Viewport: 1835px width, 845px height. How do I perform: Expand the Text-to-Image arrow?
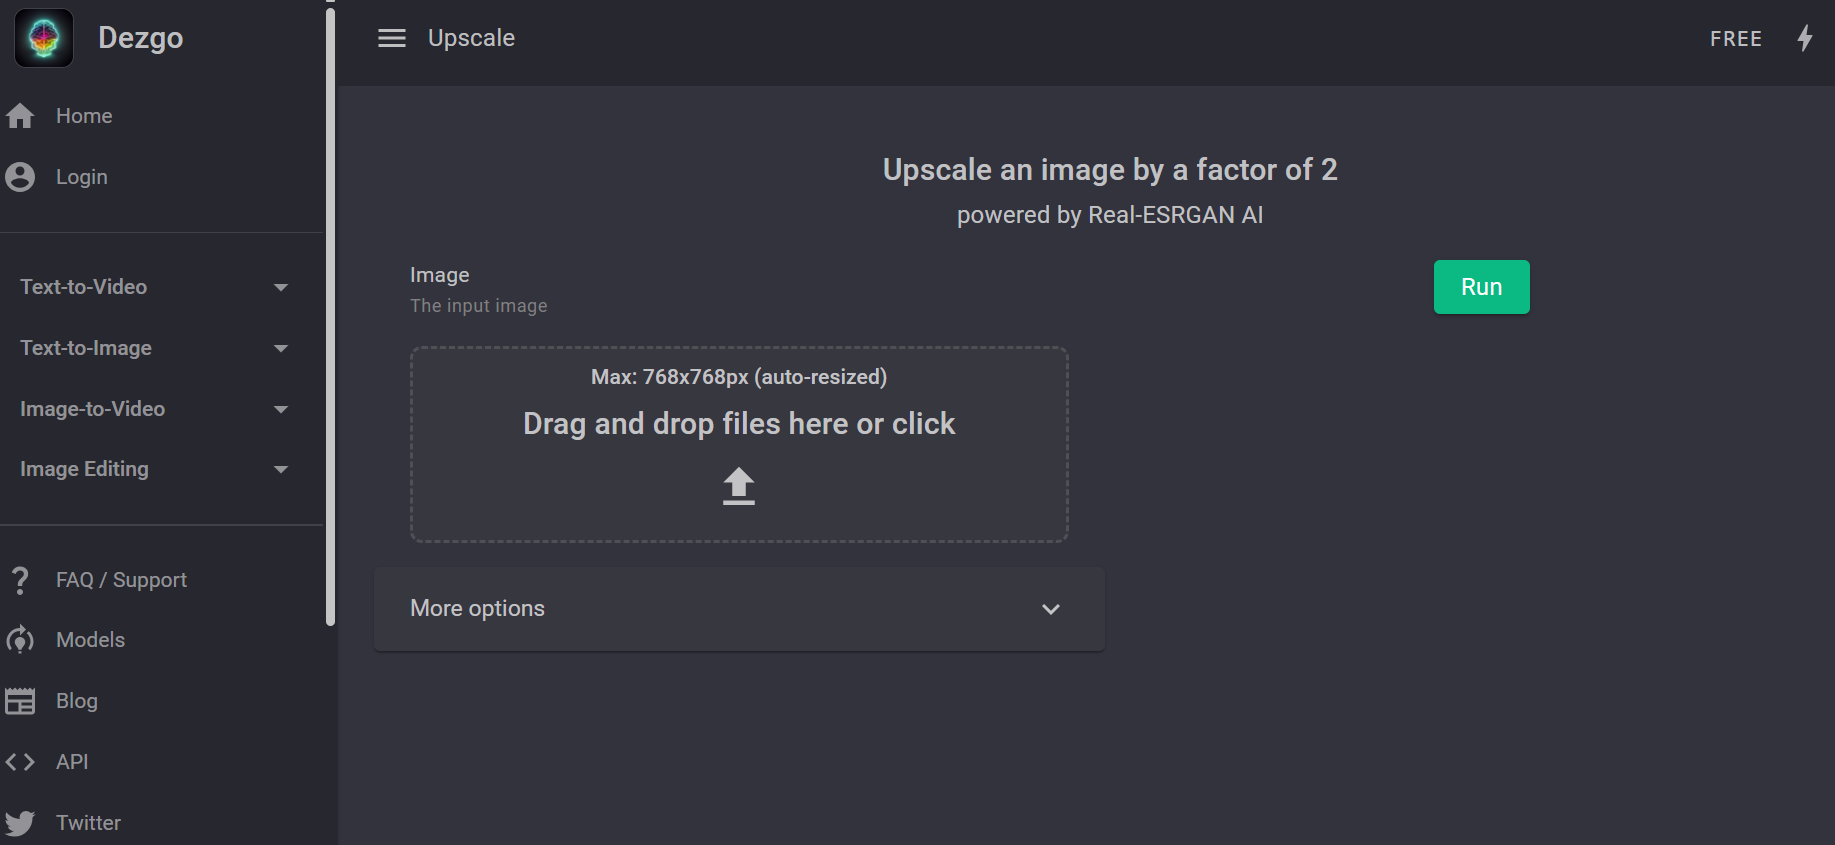pos(281,349)
